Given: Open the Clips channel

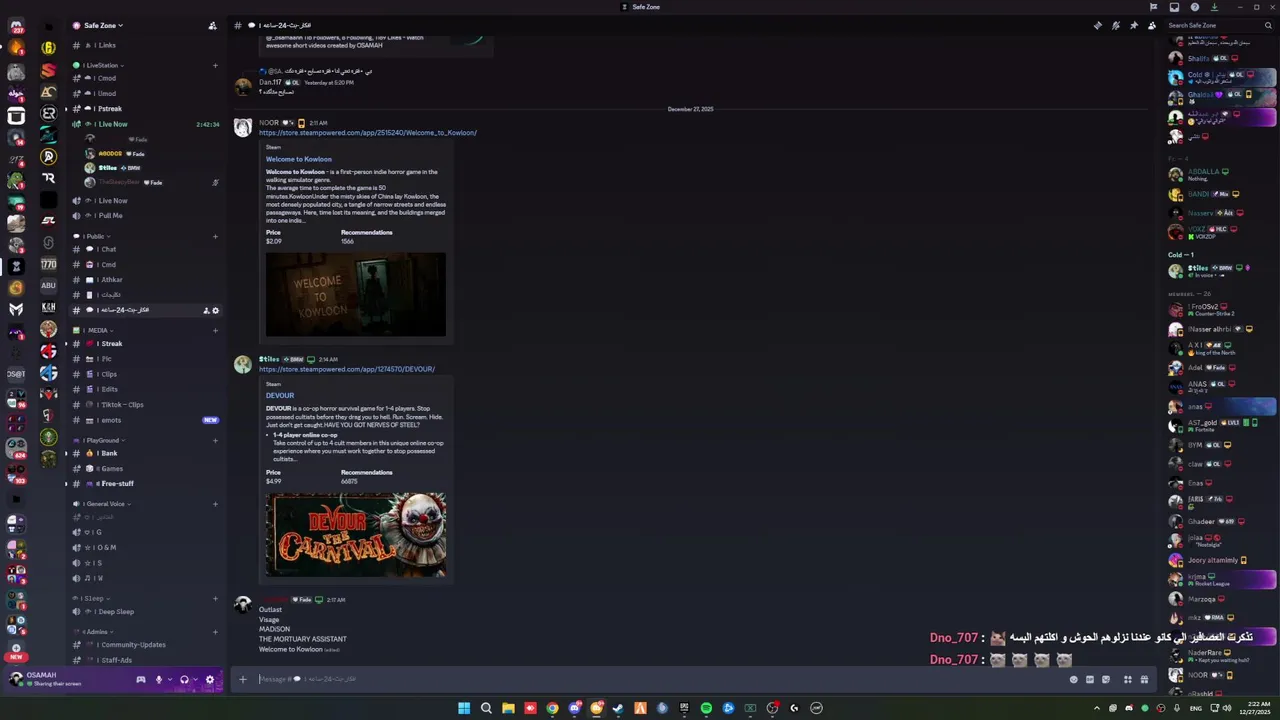Looking at the screenshot, I should [145, 374].
